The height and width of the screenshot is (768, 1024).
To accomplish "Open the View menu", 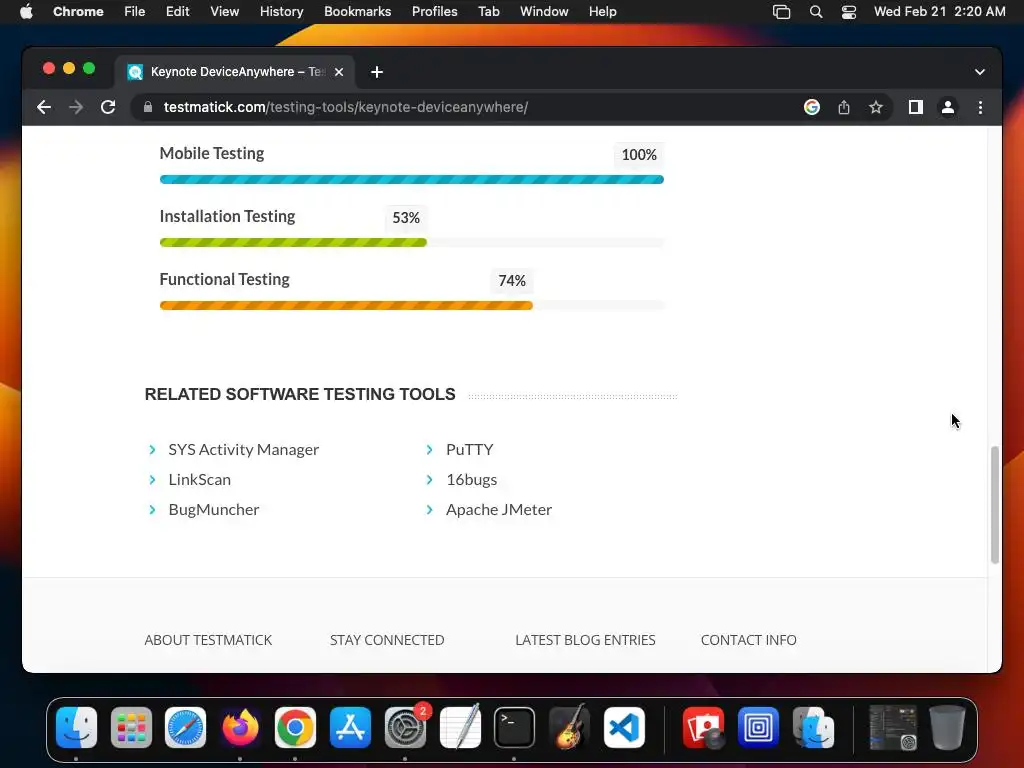I will [225, 11].
